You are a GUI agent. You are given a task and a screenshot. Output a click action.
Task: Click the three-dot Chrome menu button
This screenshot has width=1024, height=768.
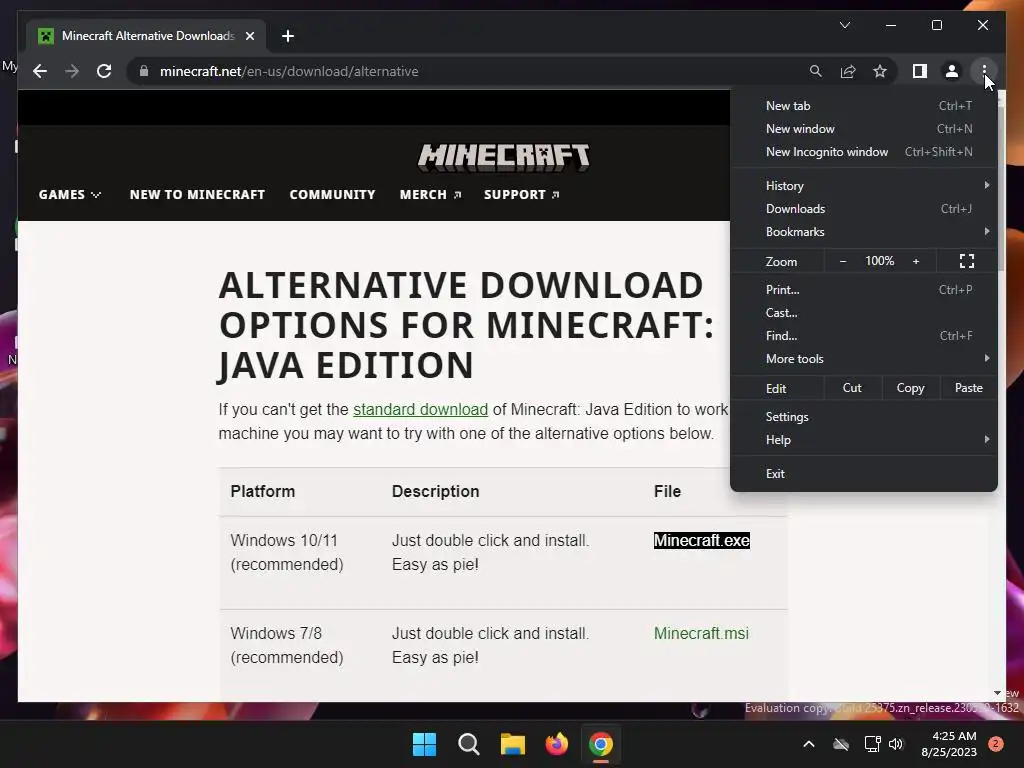984,71
